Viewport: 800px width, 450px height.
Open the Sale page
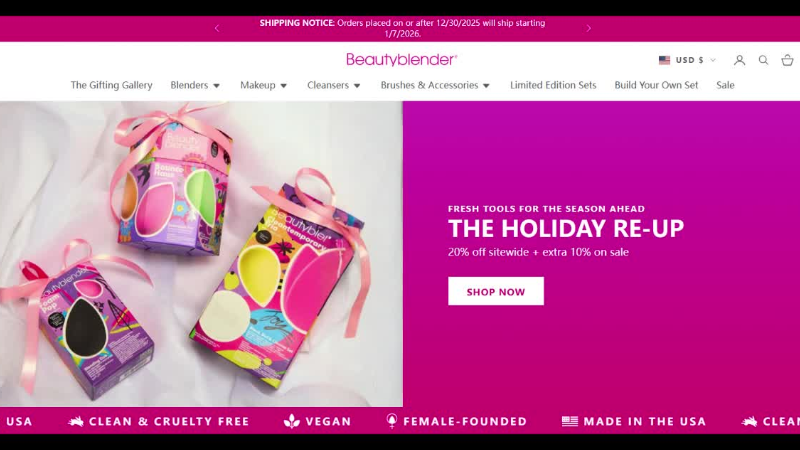point(725,85)
